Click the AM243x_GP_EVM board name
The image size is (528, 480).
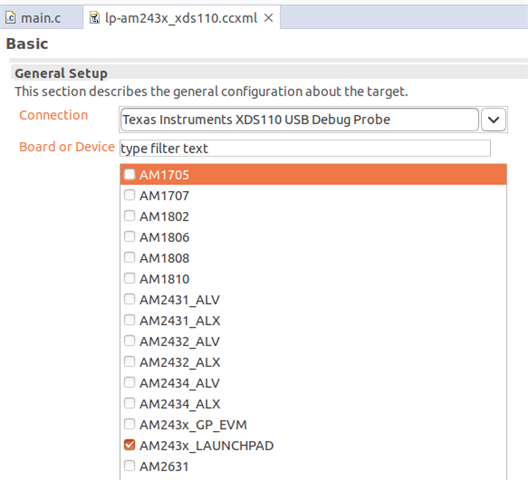coord(193,425)
